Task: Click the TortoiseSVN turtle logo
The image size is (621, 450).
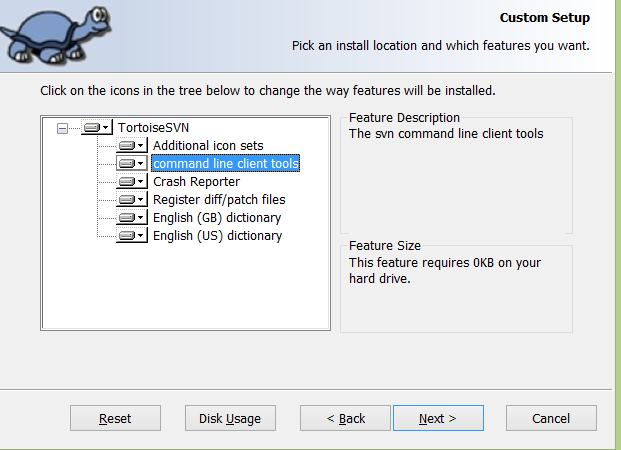Action: coord(55,32)
